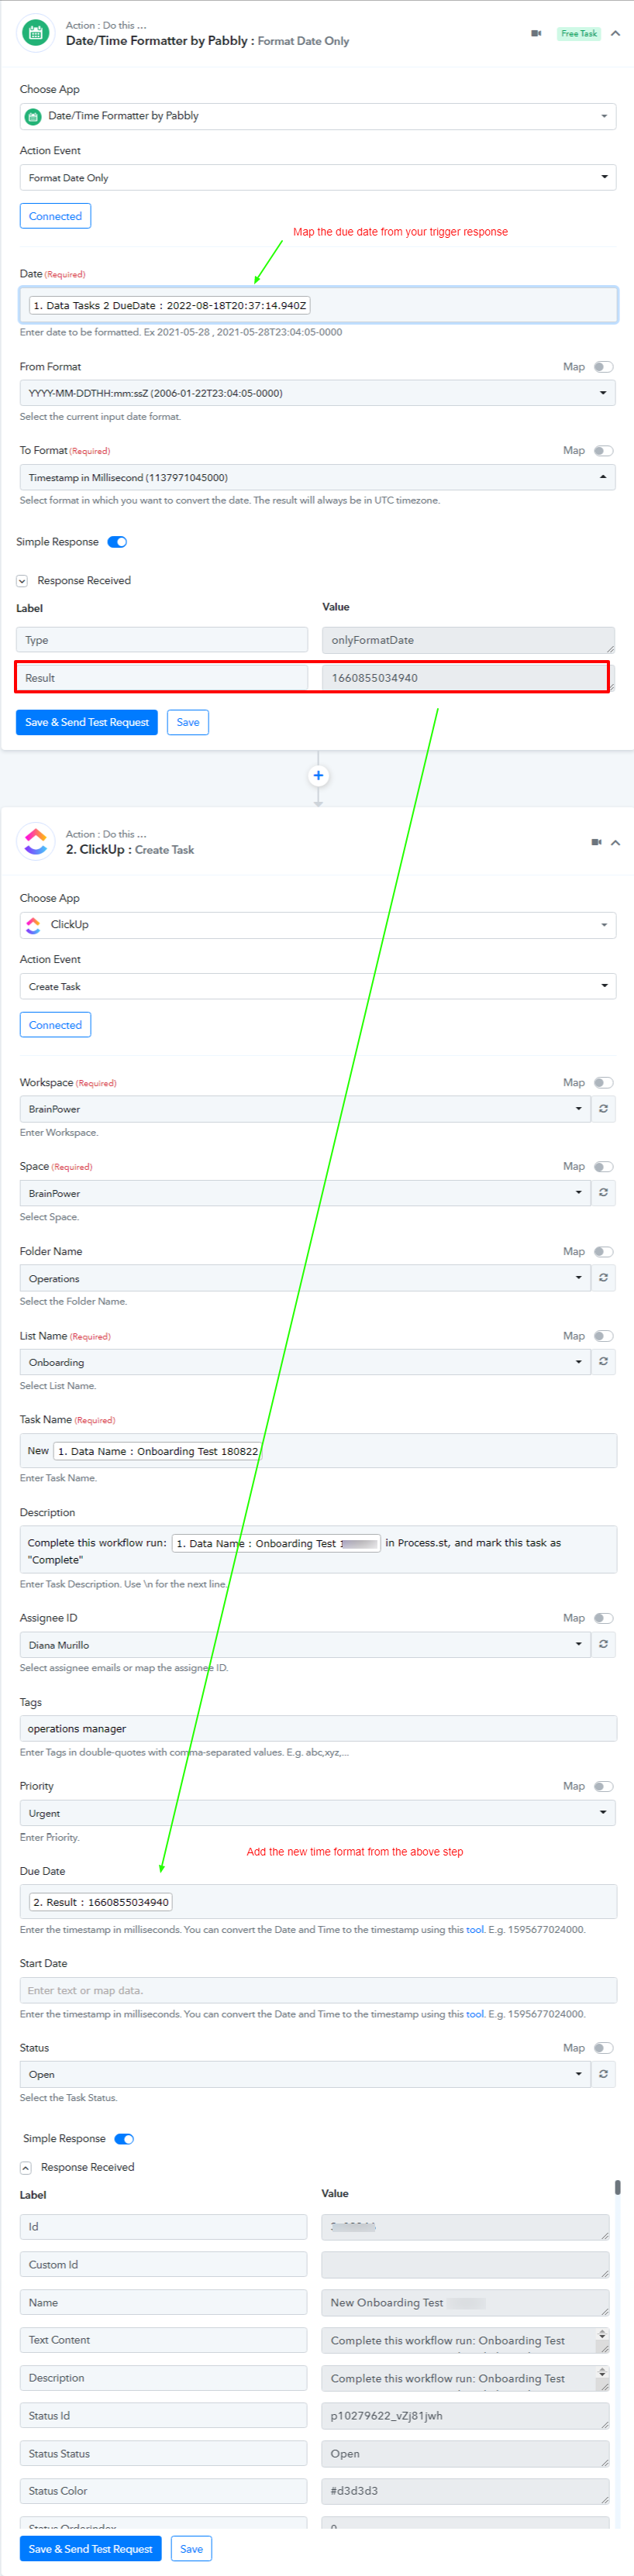Click the ClickUp logo icon in step header
The image size is (634, 2576).
click(36, 841)
